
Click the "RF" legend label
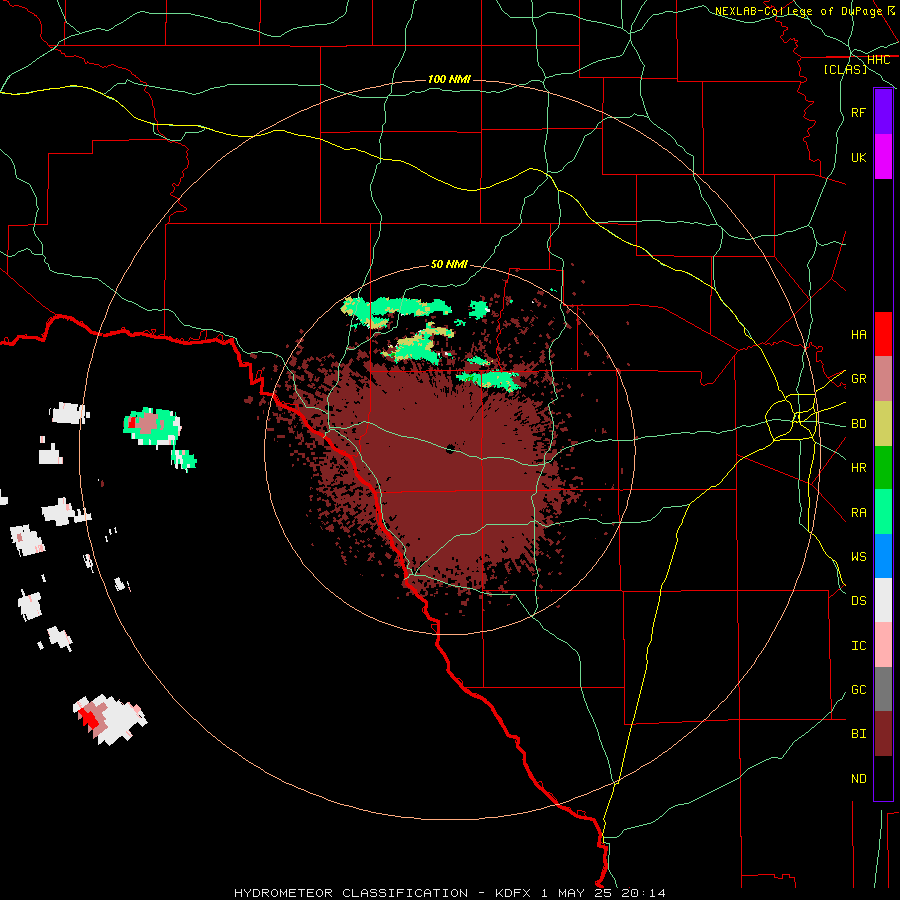[x=858, y=112]
